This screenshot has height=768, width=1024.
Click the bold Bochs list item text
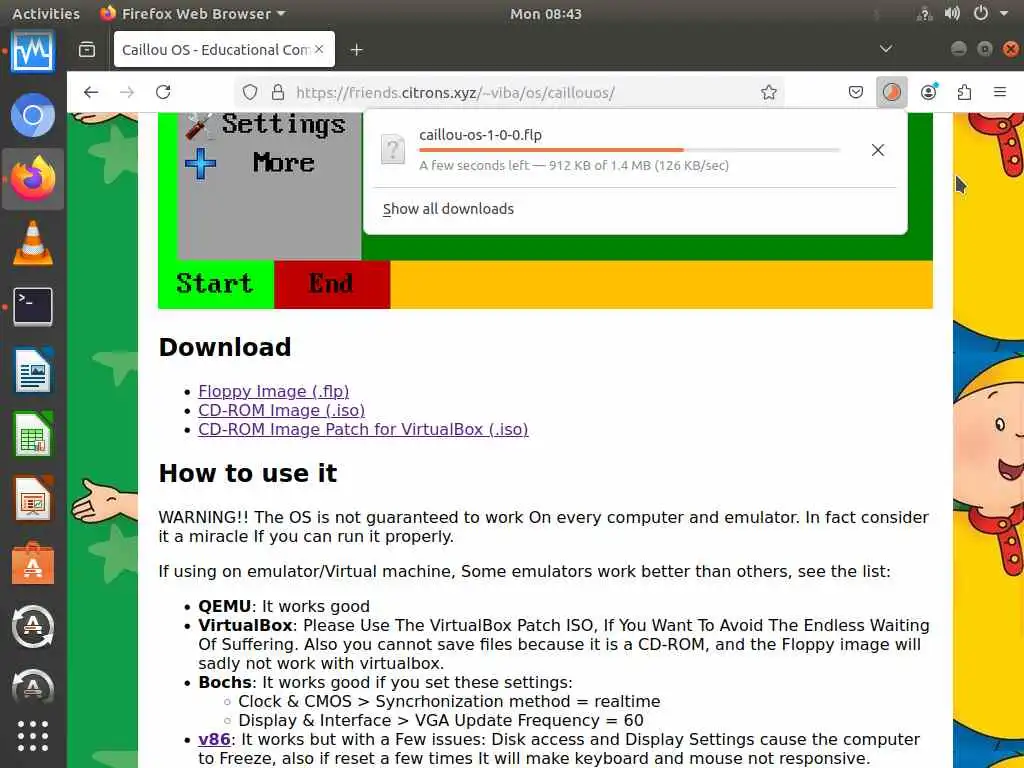click(x=225, y=682)
